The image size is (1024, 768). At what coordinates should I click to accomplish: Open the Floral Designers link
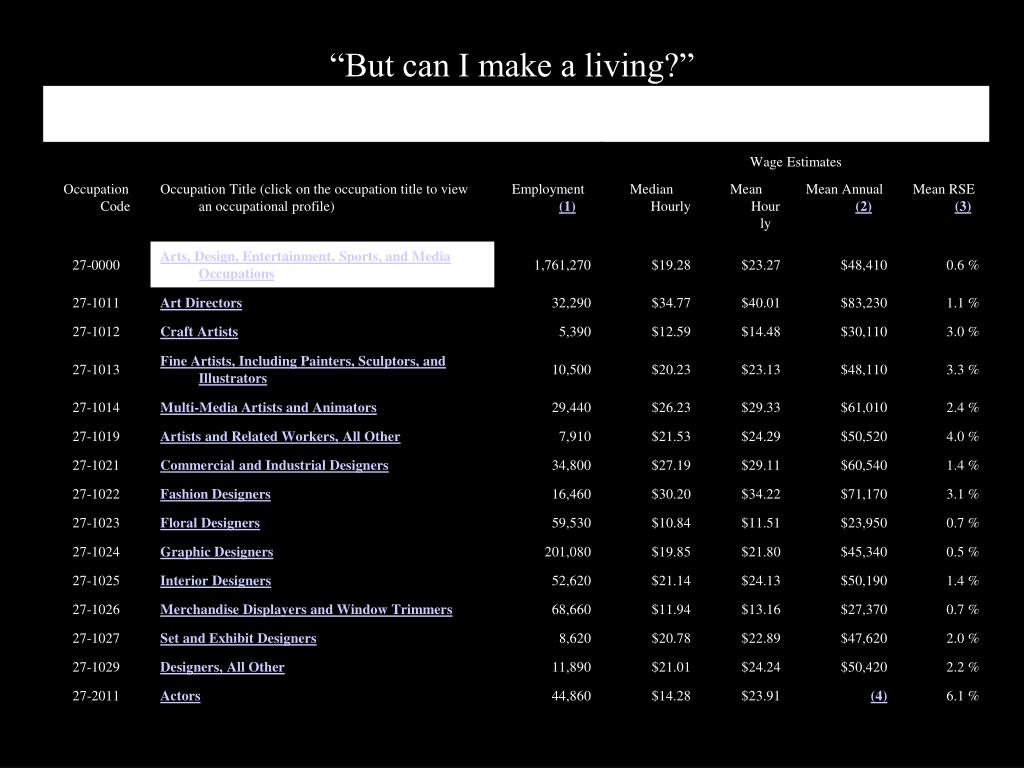pos(210,522)
